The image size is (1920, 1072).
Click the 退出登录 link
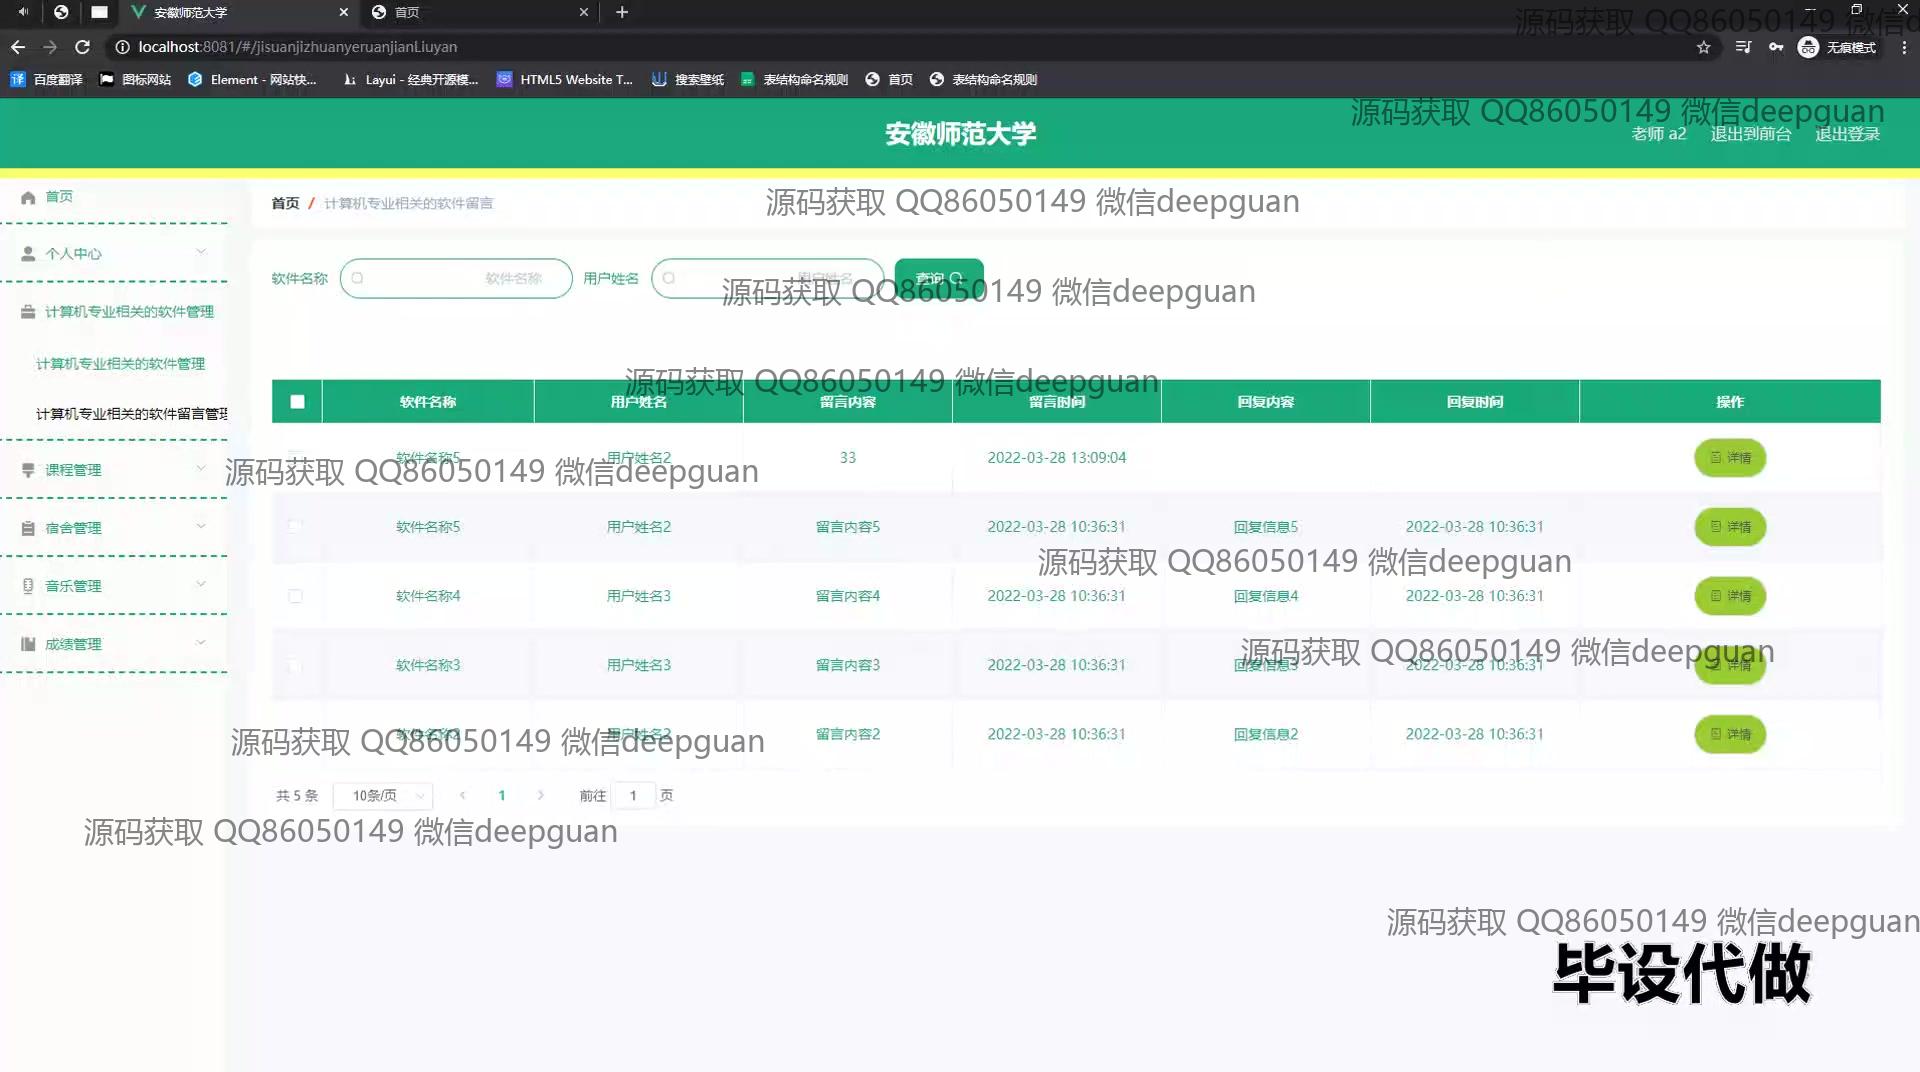coord(1847,134)
